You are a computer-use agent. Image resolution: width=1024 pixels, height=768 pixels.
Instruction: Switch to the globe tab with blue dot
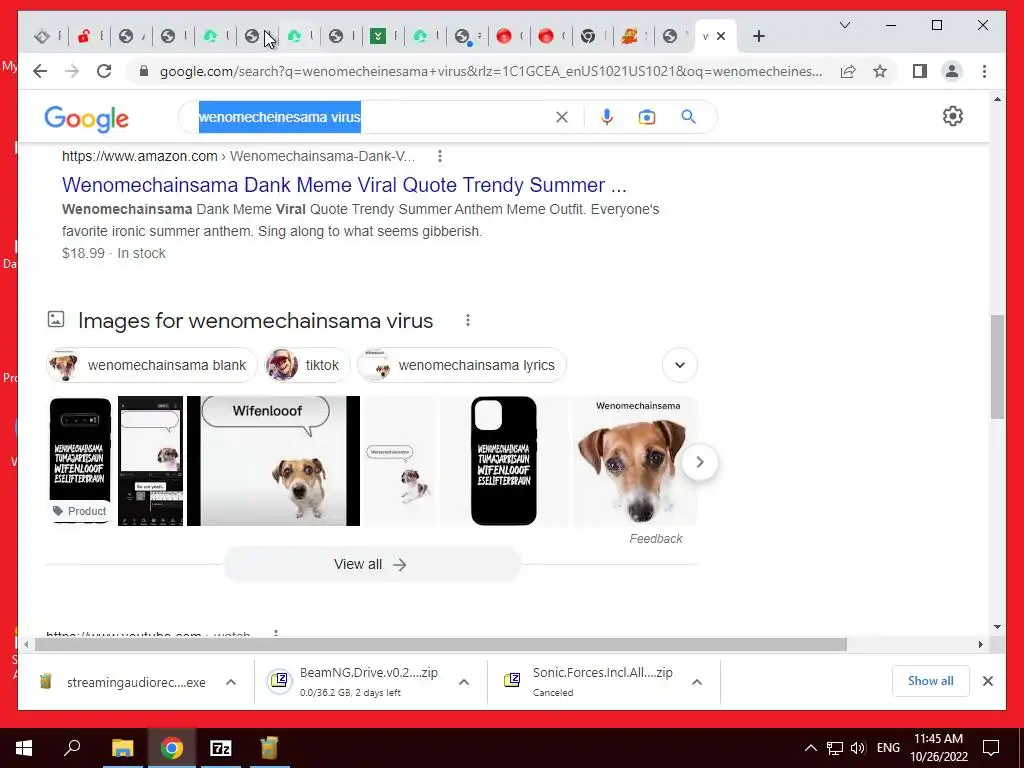pos(462,37)
